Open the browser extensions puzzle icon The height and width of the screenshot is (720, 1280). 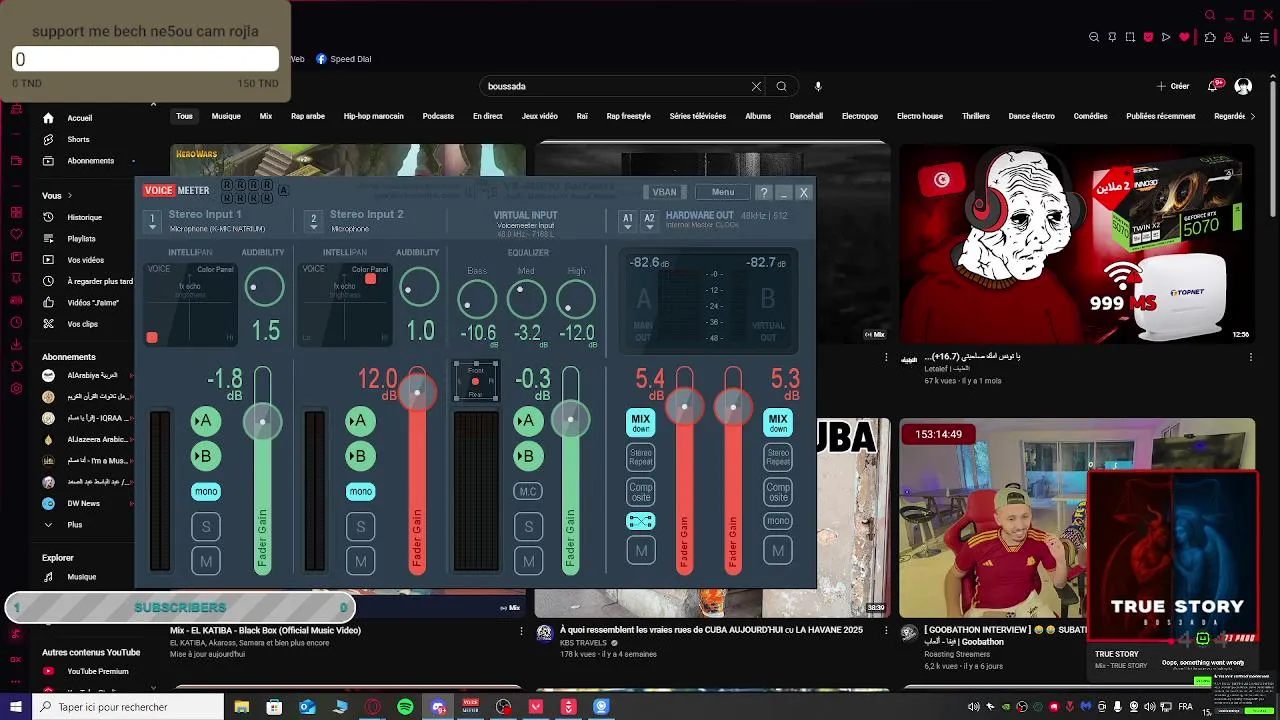(1210, 37)
